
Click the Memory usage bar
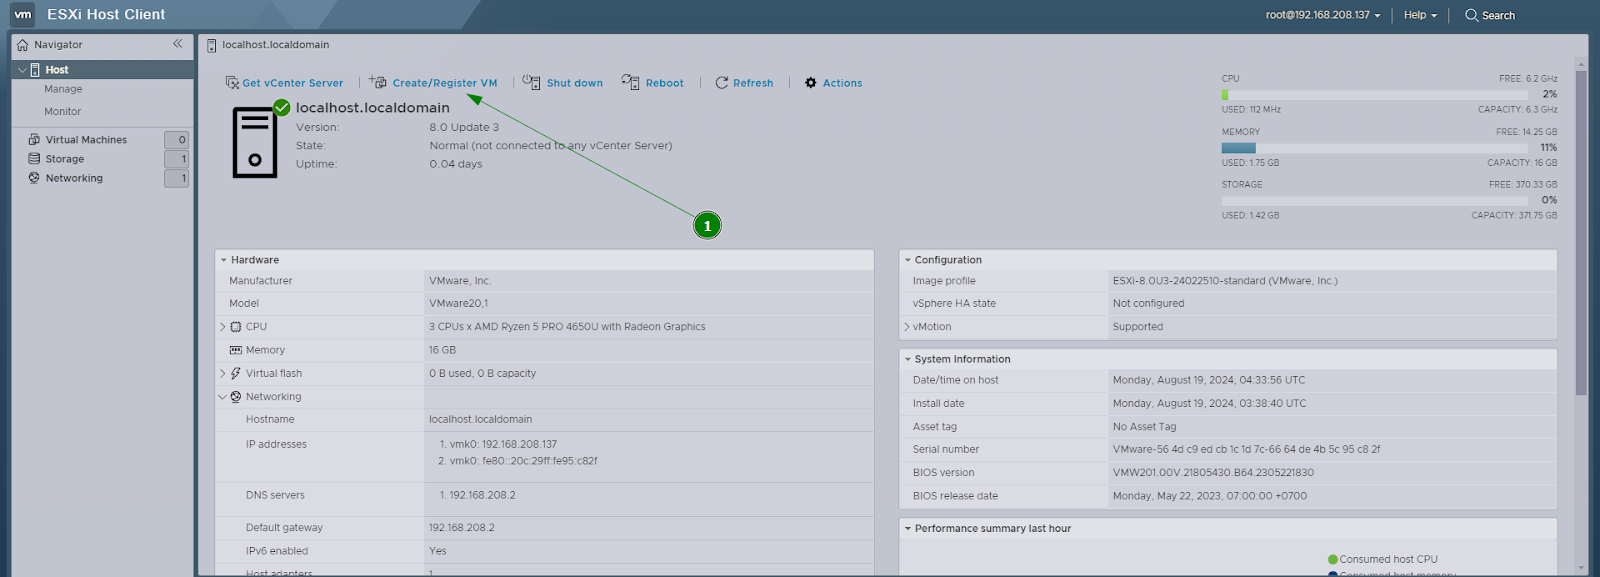1374,148
